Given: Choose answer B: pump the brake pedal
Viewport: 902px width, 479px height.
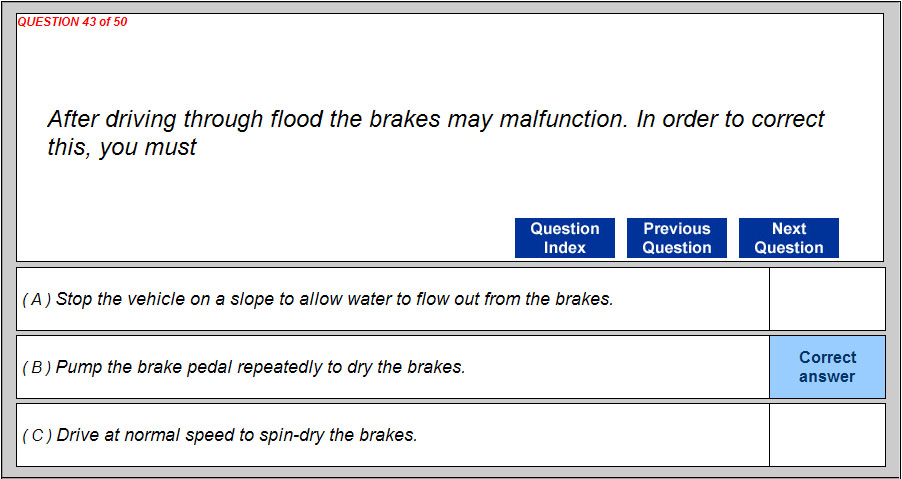Looking at the screenshot, I should (x=260, y=367).
